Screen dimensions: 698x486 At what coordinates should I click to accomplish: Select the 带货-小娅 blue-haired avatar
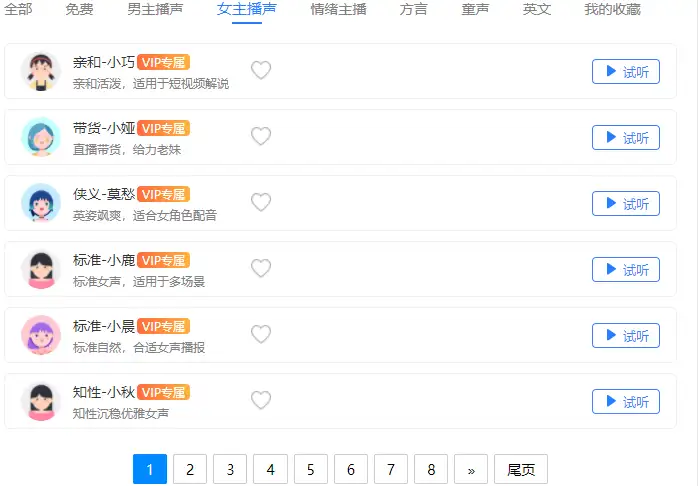click(x=41, y=137)
